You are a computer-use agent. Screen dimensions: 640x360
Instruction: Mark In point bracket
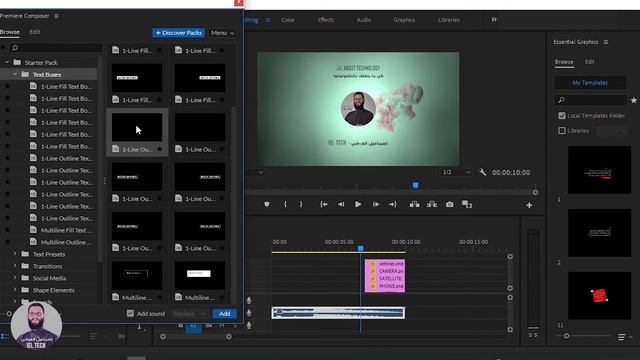[285, 204]
